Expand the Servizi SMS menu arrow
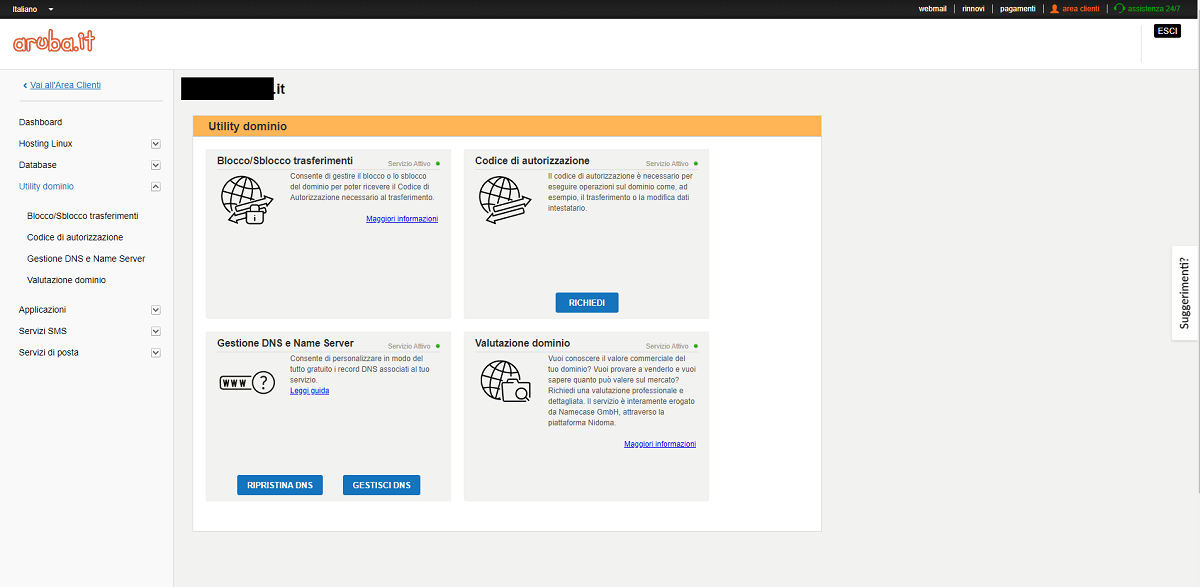 click(x=156, y=331)
